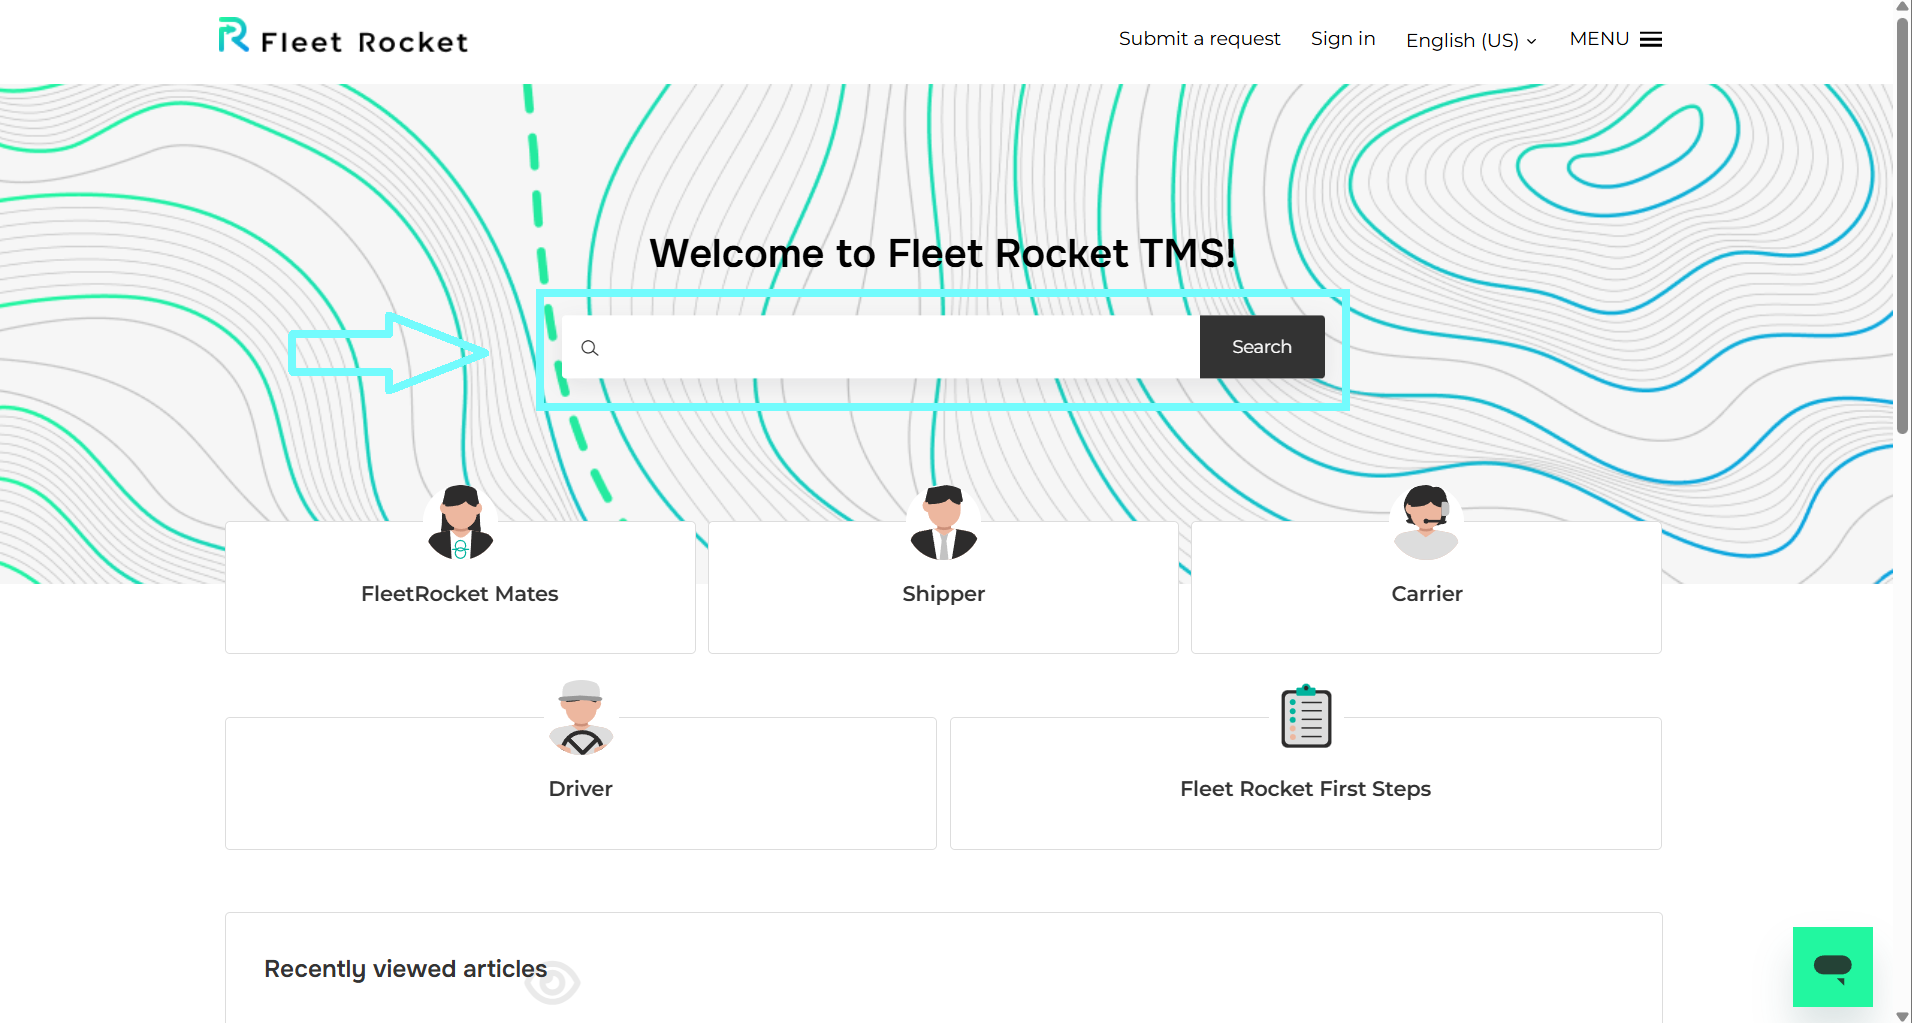Click the Recently viewed articles heading
1912x1023 pixels.
404,967
